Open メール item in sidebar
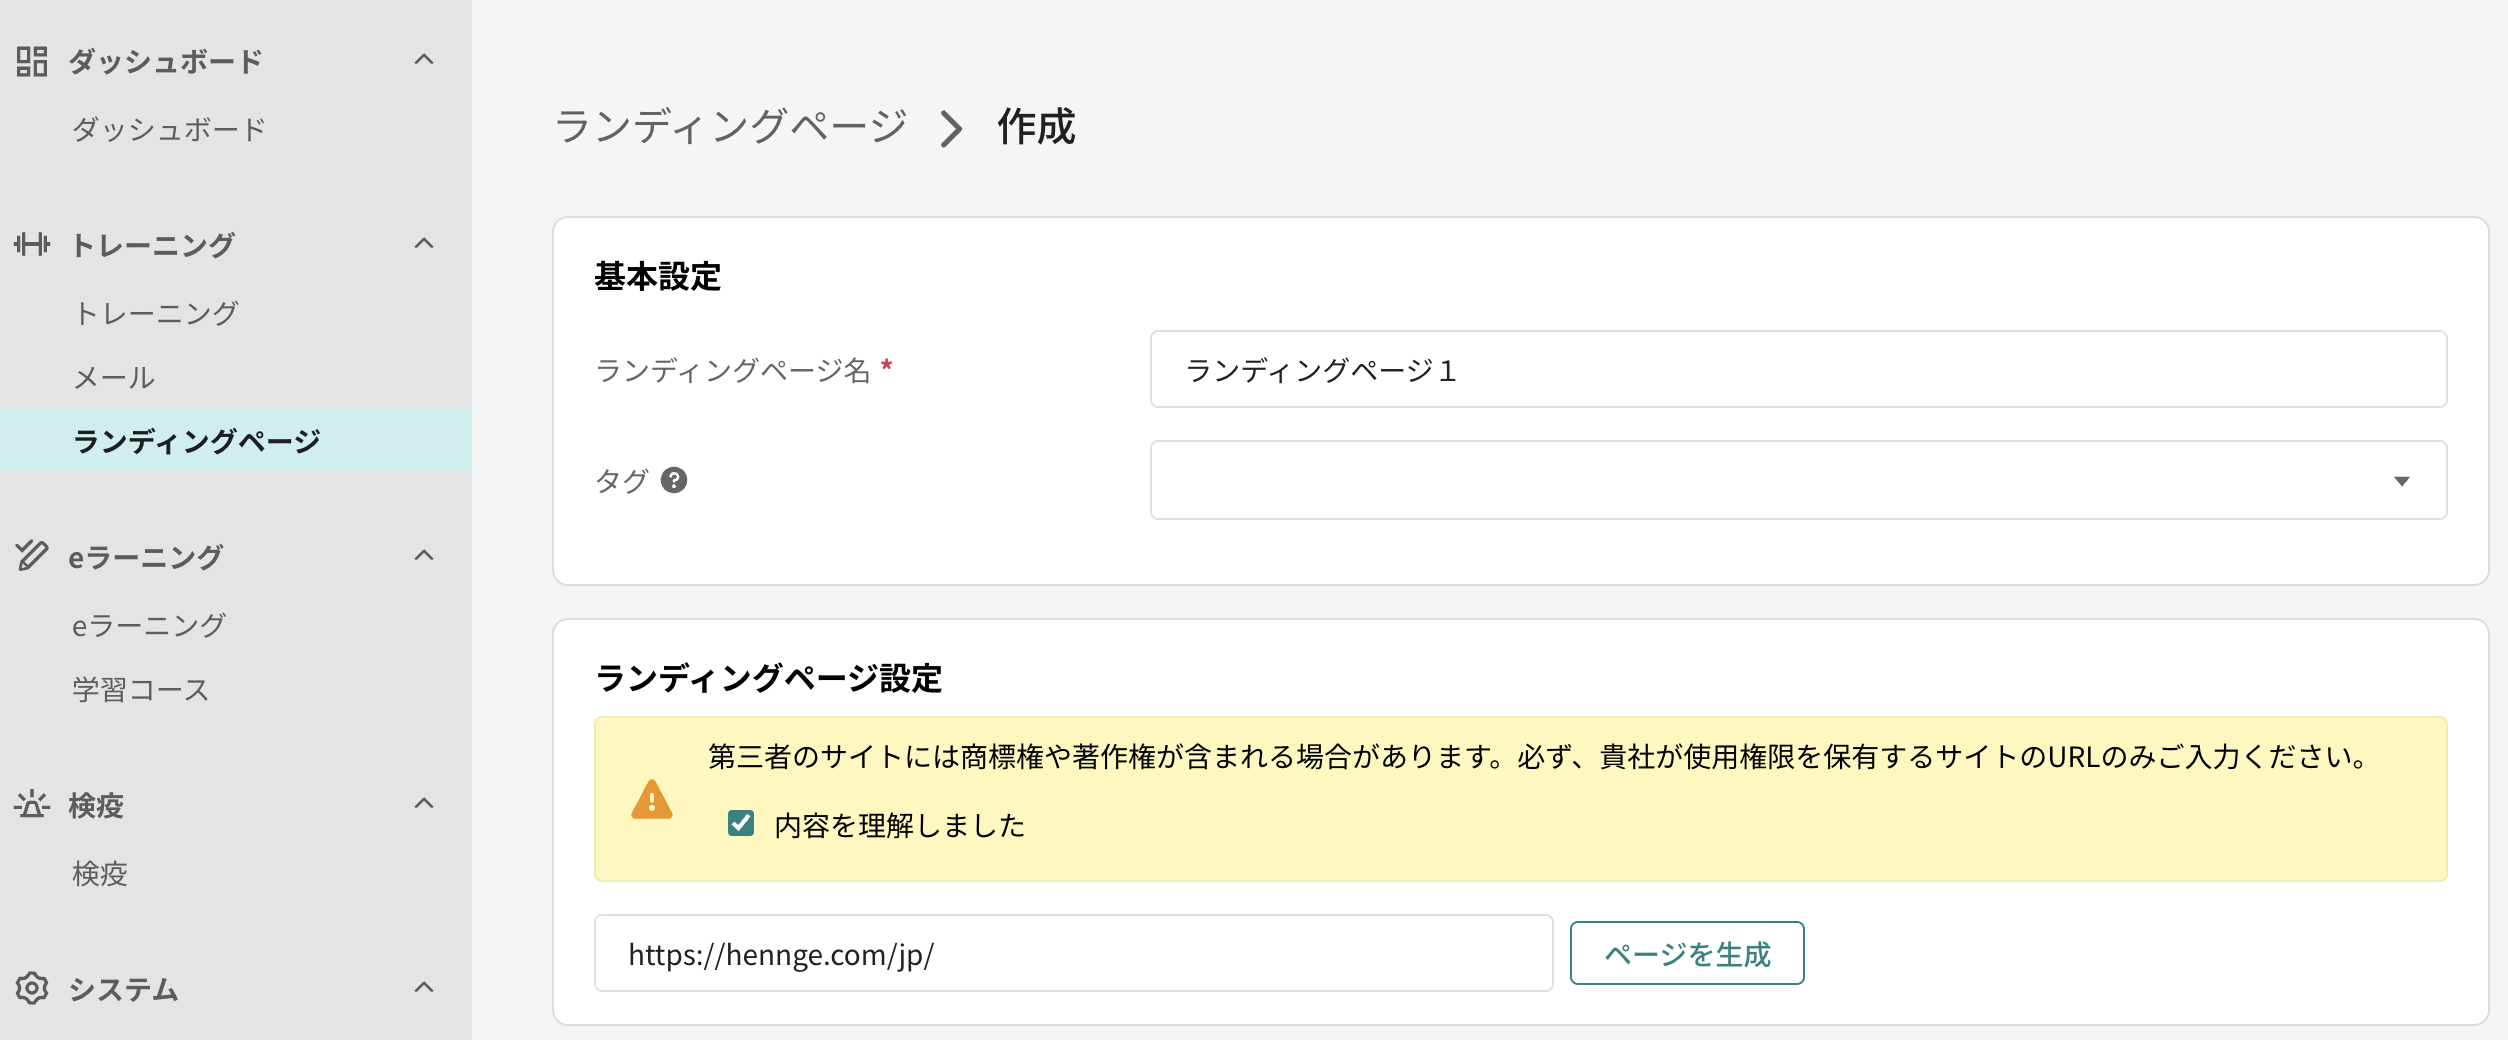Screen dimensions: 2508x1040 (114, 377)
